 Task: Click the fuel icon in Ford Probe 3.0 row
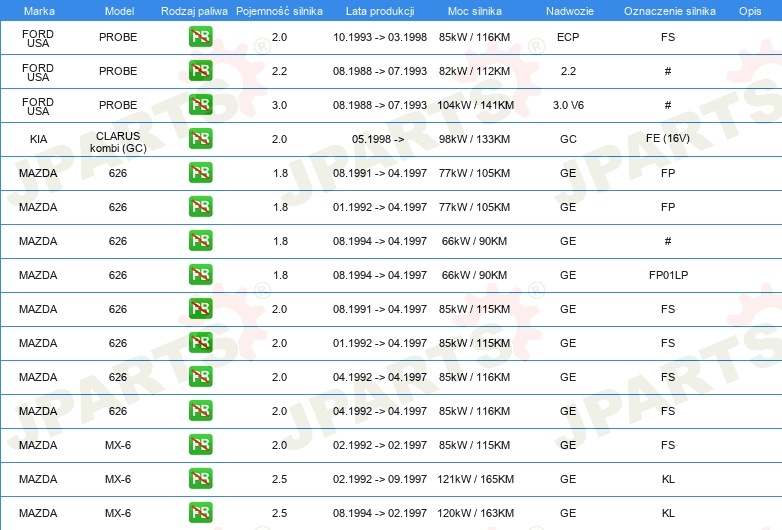click(200, 105)
